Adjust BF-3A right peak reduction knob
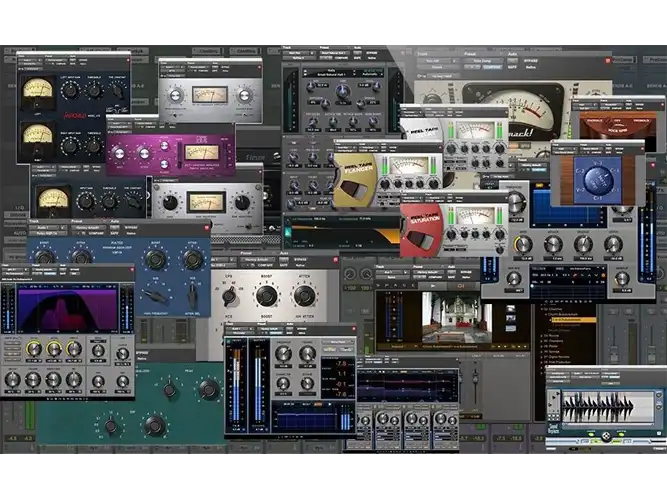The height and width of the screenshot is (500, 667). click(242, 203)
